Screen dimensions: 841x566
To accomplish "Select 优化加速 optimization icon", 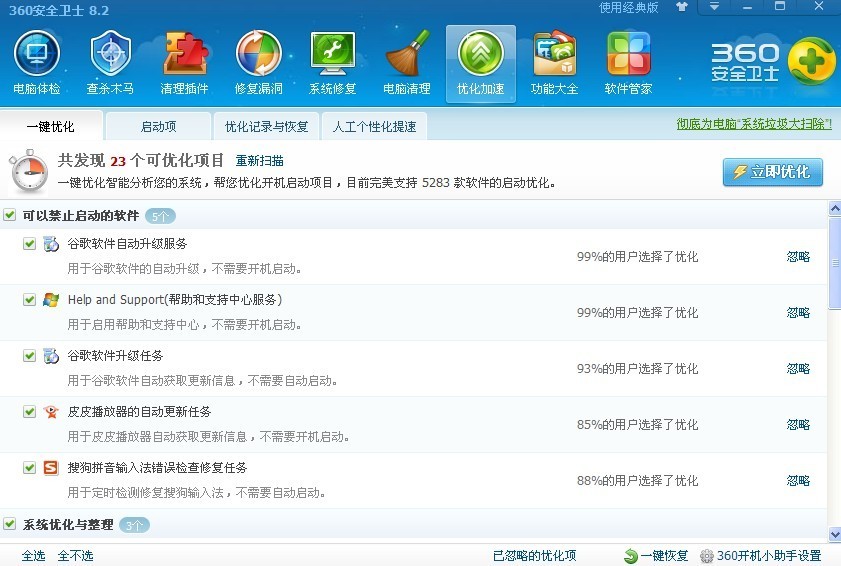I will point(481,63).
